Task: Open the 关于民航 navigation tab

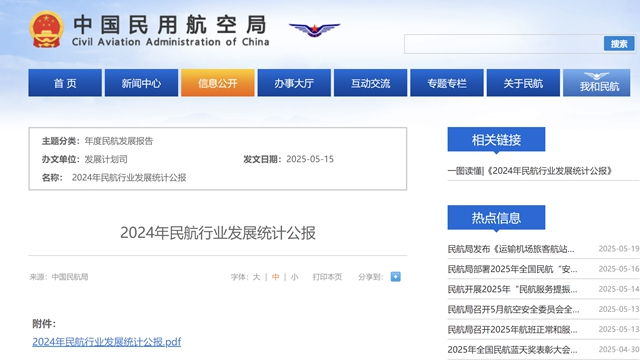Action: [523, 83]
